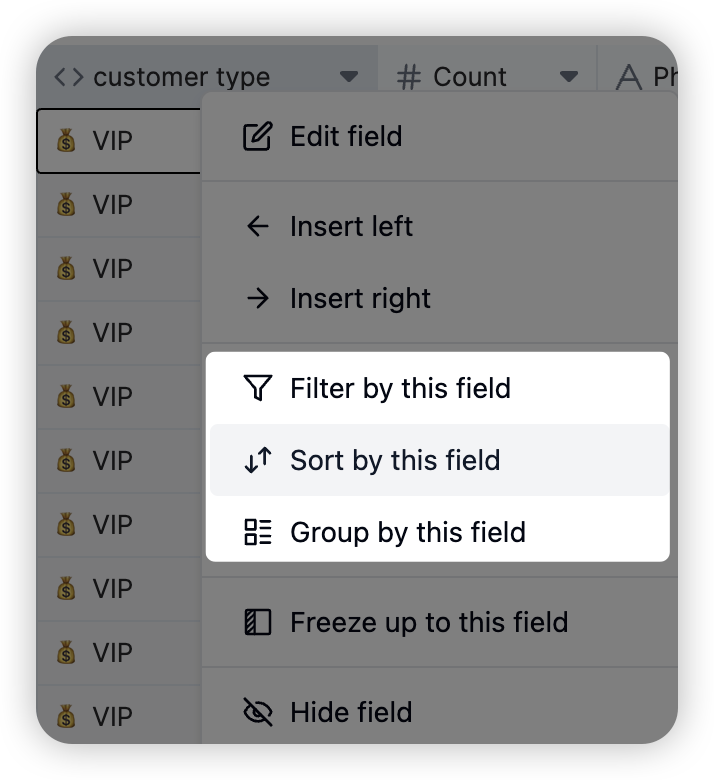Choose Filter by this field
The image size is (714, 780).
coord(439,388)
